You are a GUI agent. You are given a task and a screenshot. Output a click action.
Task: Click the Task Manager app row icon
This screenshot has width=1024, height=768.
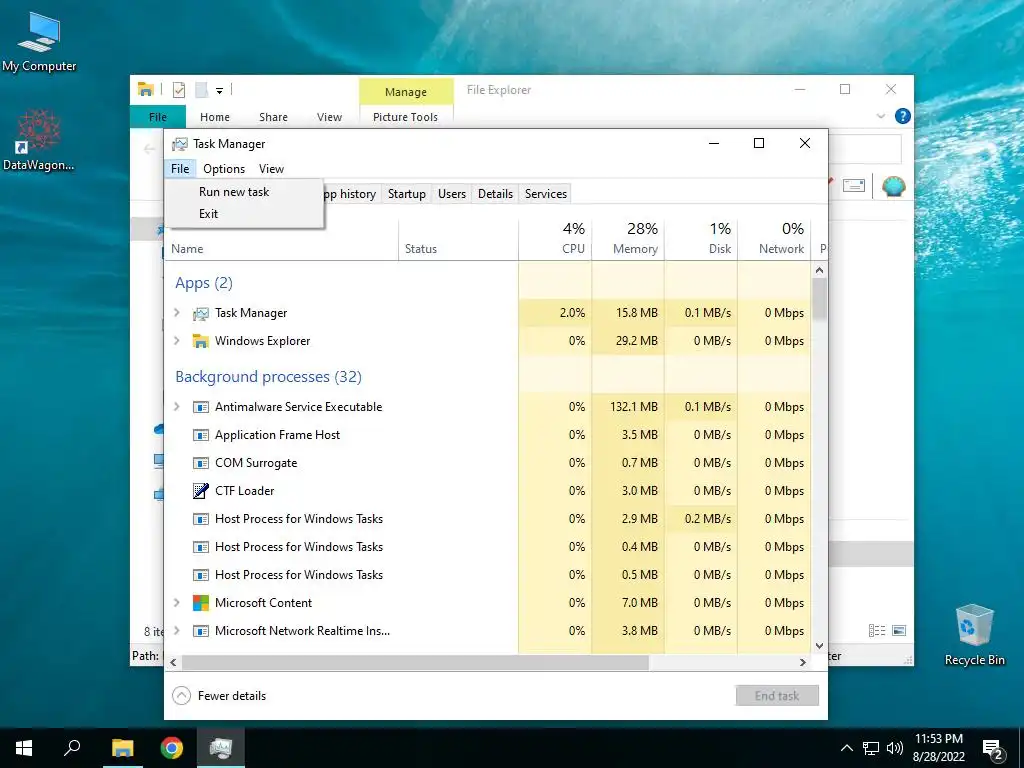200,313
